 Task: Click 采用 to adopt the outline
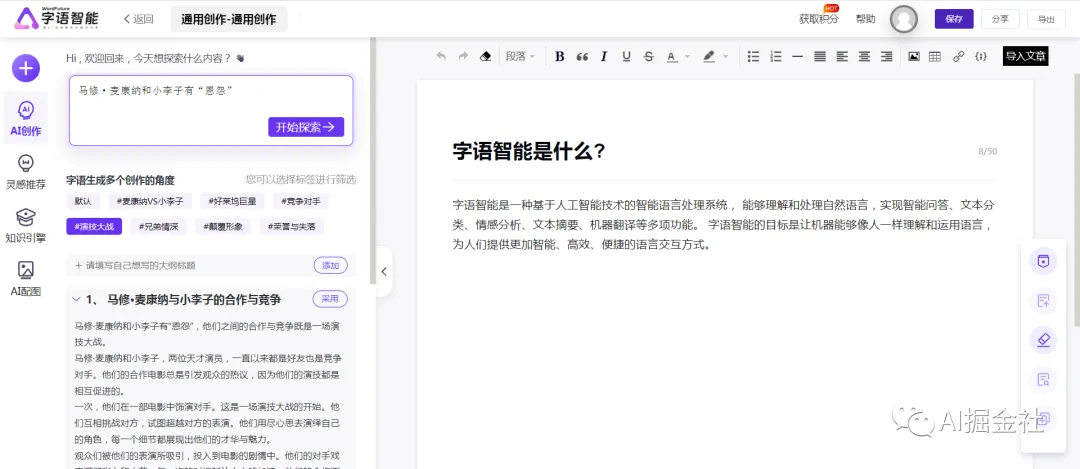pyautogui.click(x=331, y=299)
